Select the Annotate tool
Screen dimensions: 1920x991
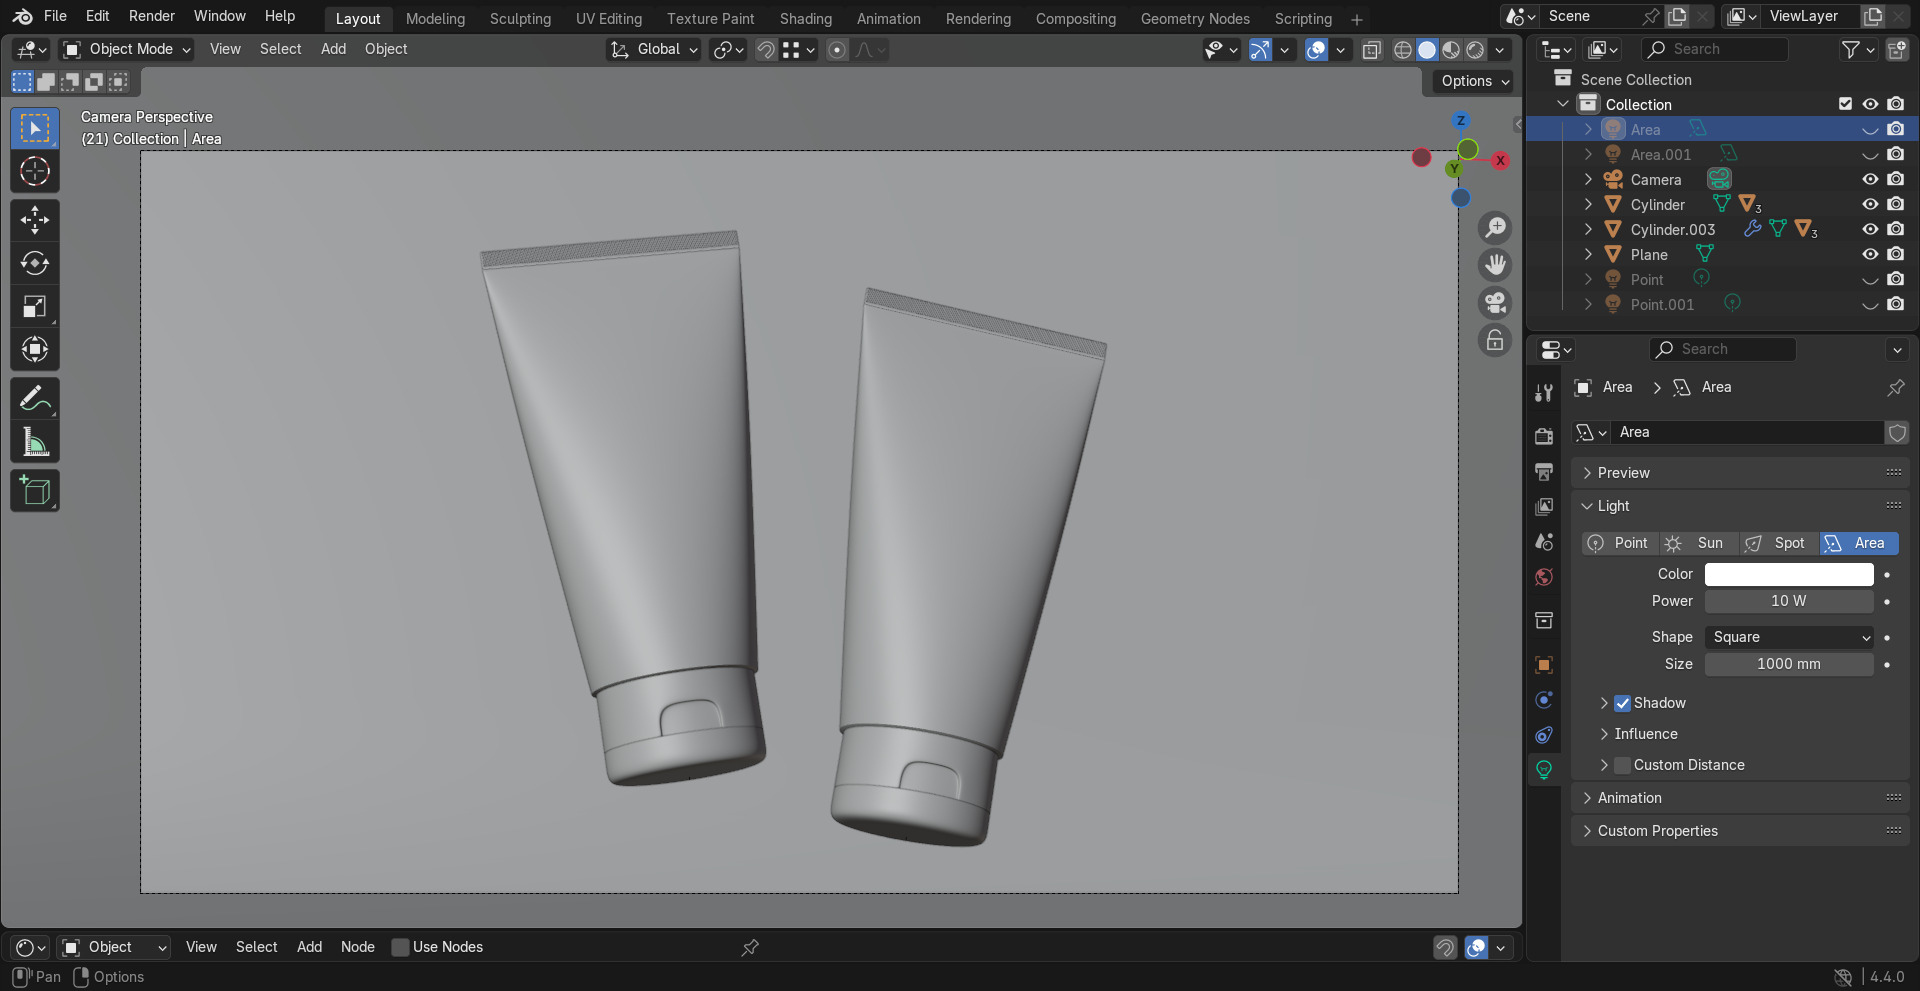coord(35,399)
